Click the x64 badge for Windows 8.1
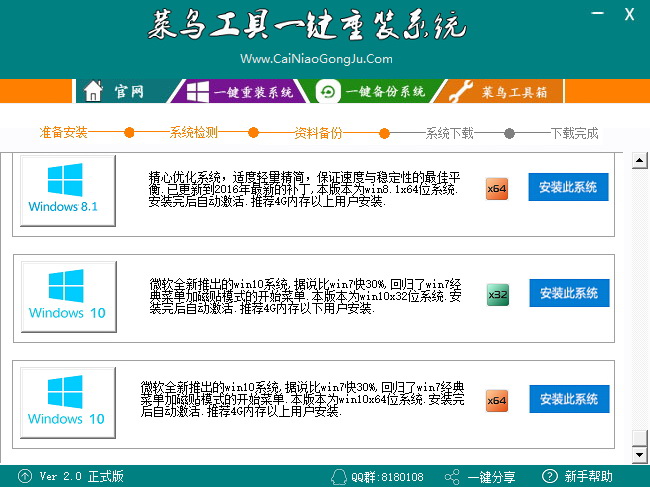The image size is (650, 487). pyautogui.click(x=497, y=189)
